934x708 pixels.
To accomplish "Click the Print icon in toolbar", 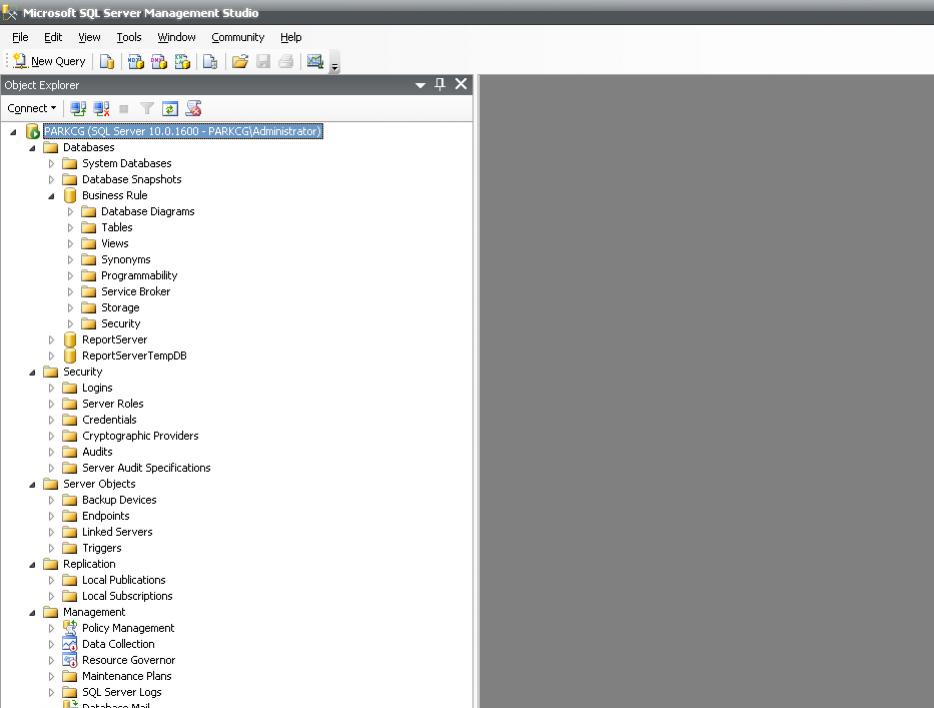I will 286,61.
